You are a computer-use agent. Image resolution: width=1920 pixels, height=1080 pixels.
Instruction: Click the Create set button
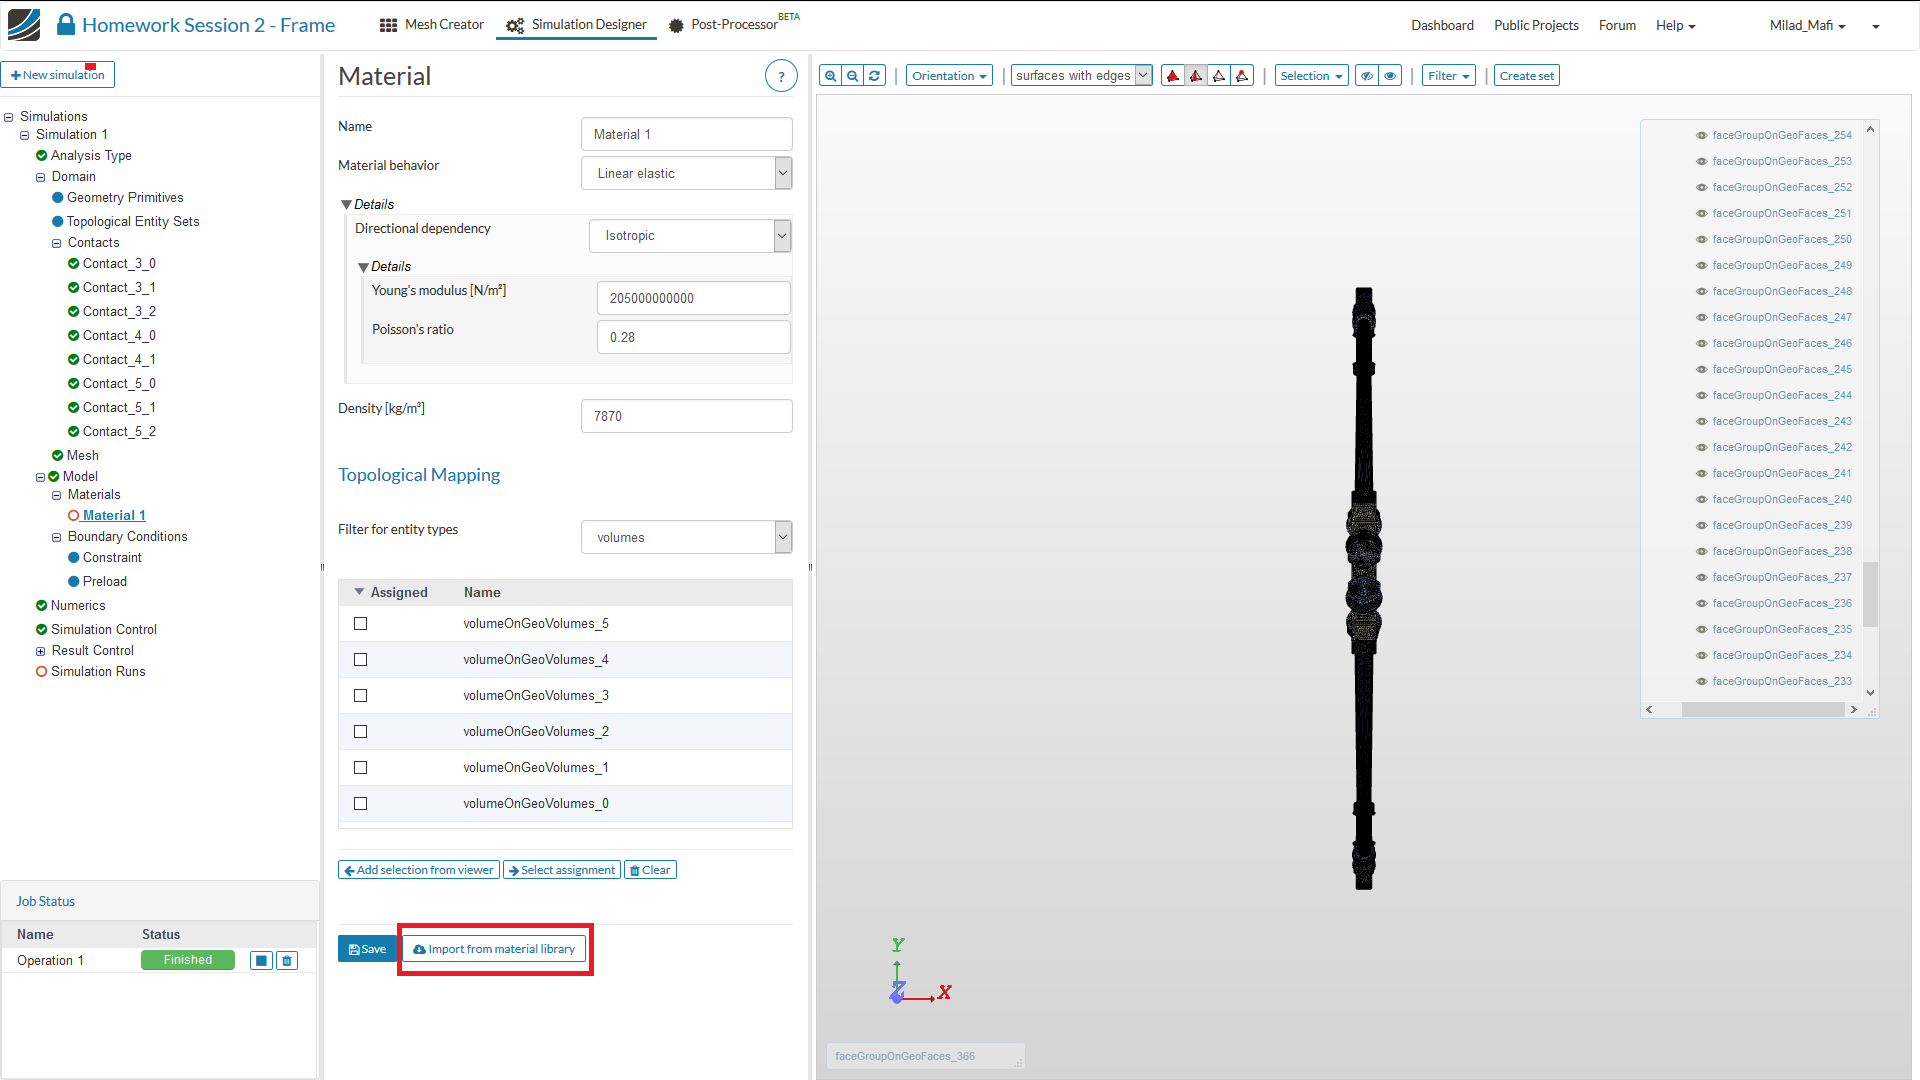click(1526, 76)
